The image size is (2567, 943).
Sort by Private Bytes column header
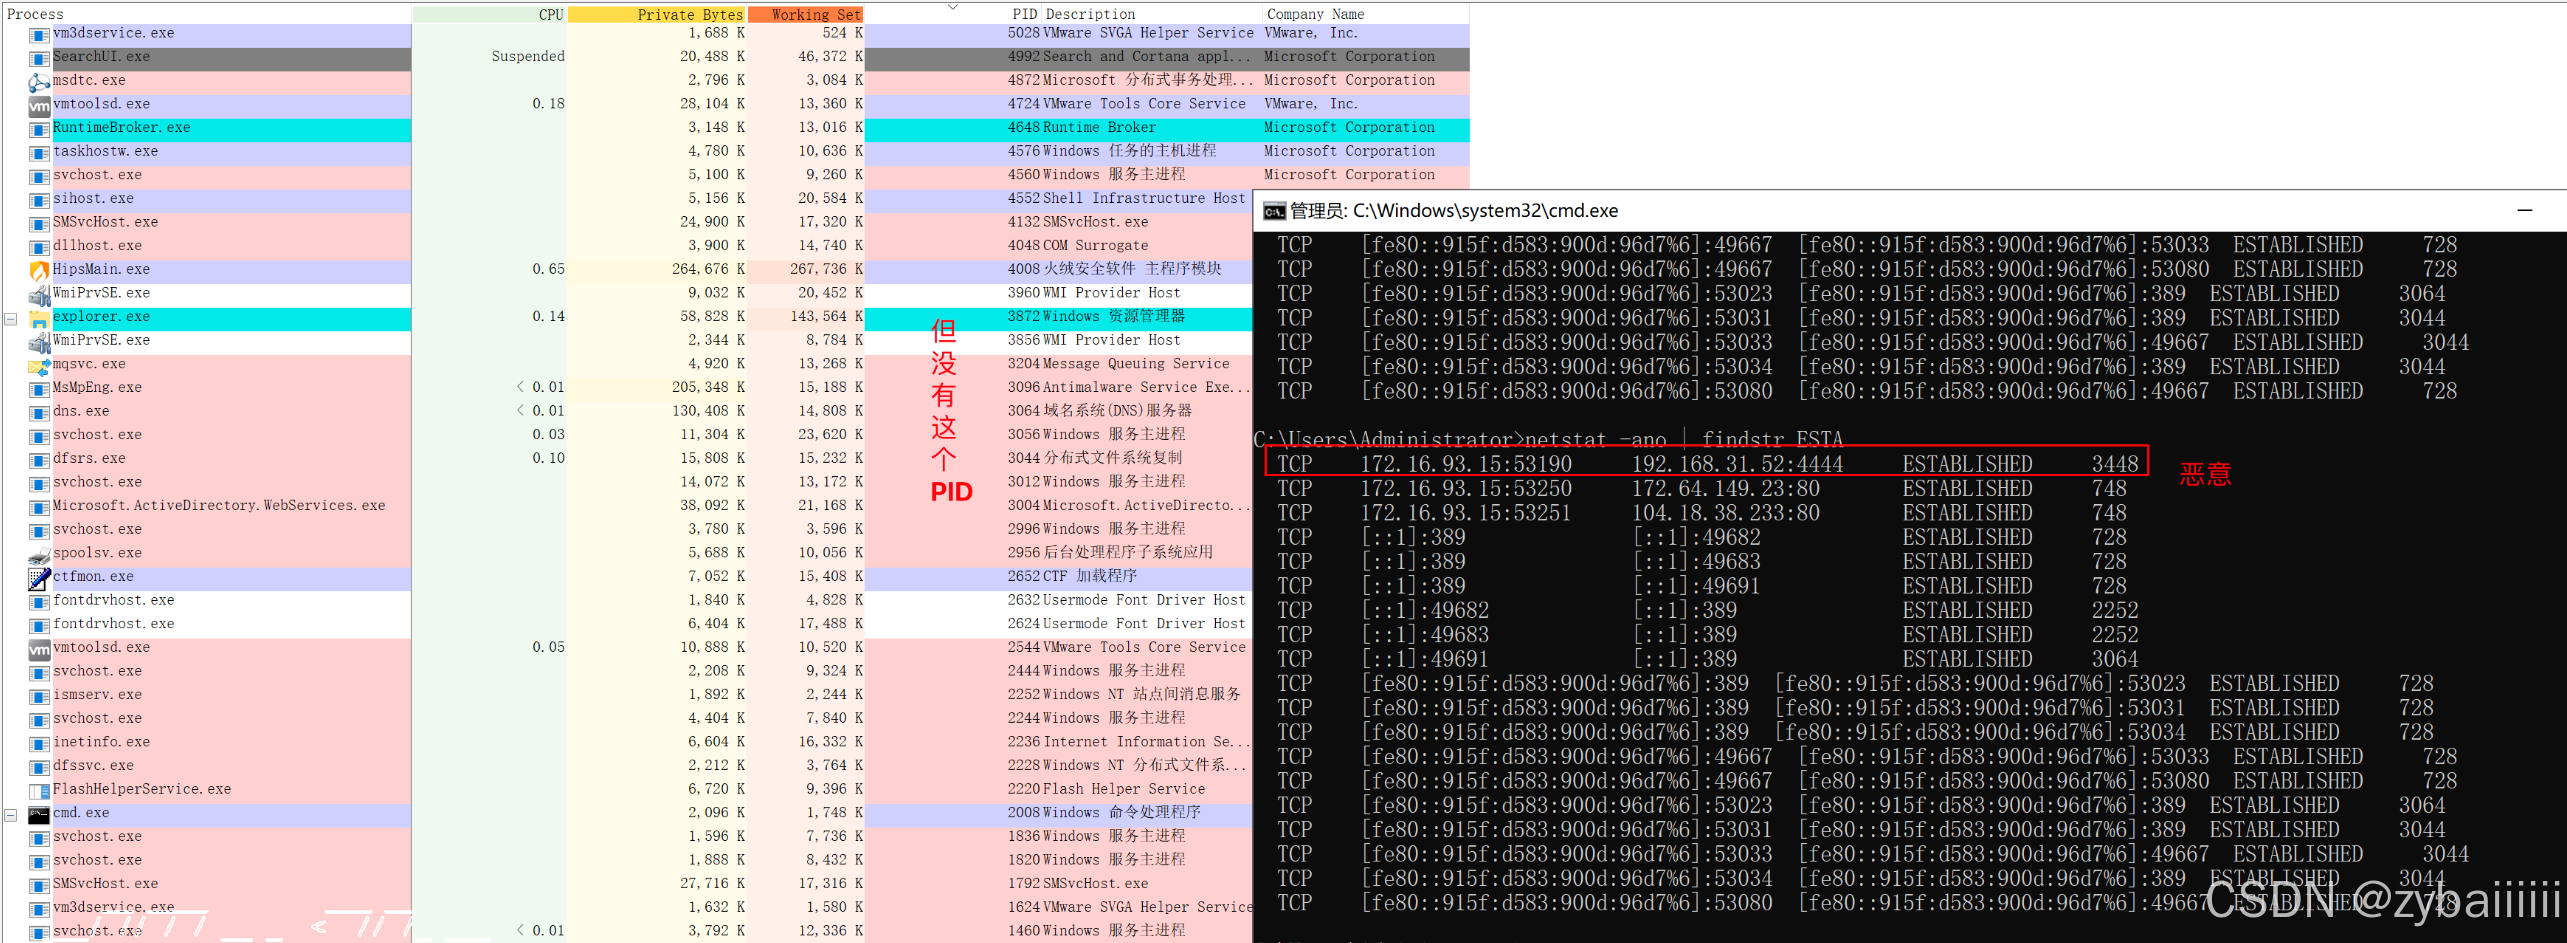pyautogui.click(x=690, y=14)
